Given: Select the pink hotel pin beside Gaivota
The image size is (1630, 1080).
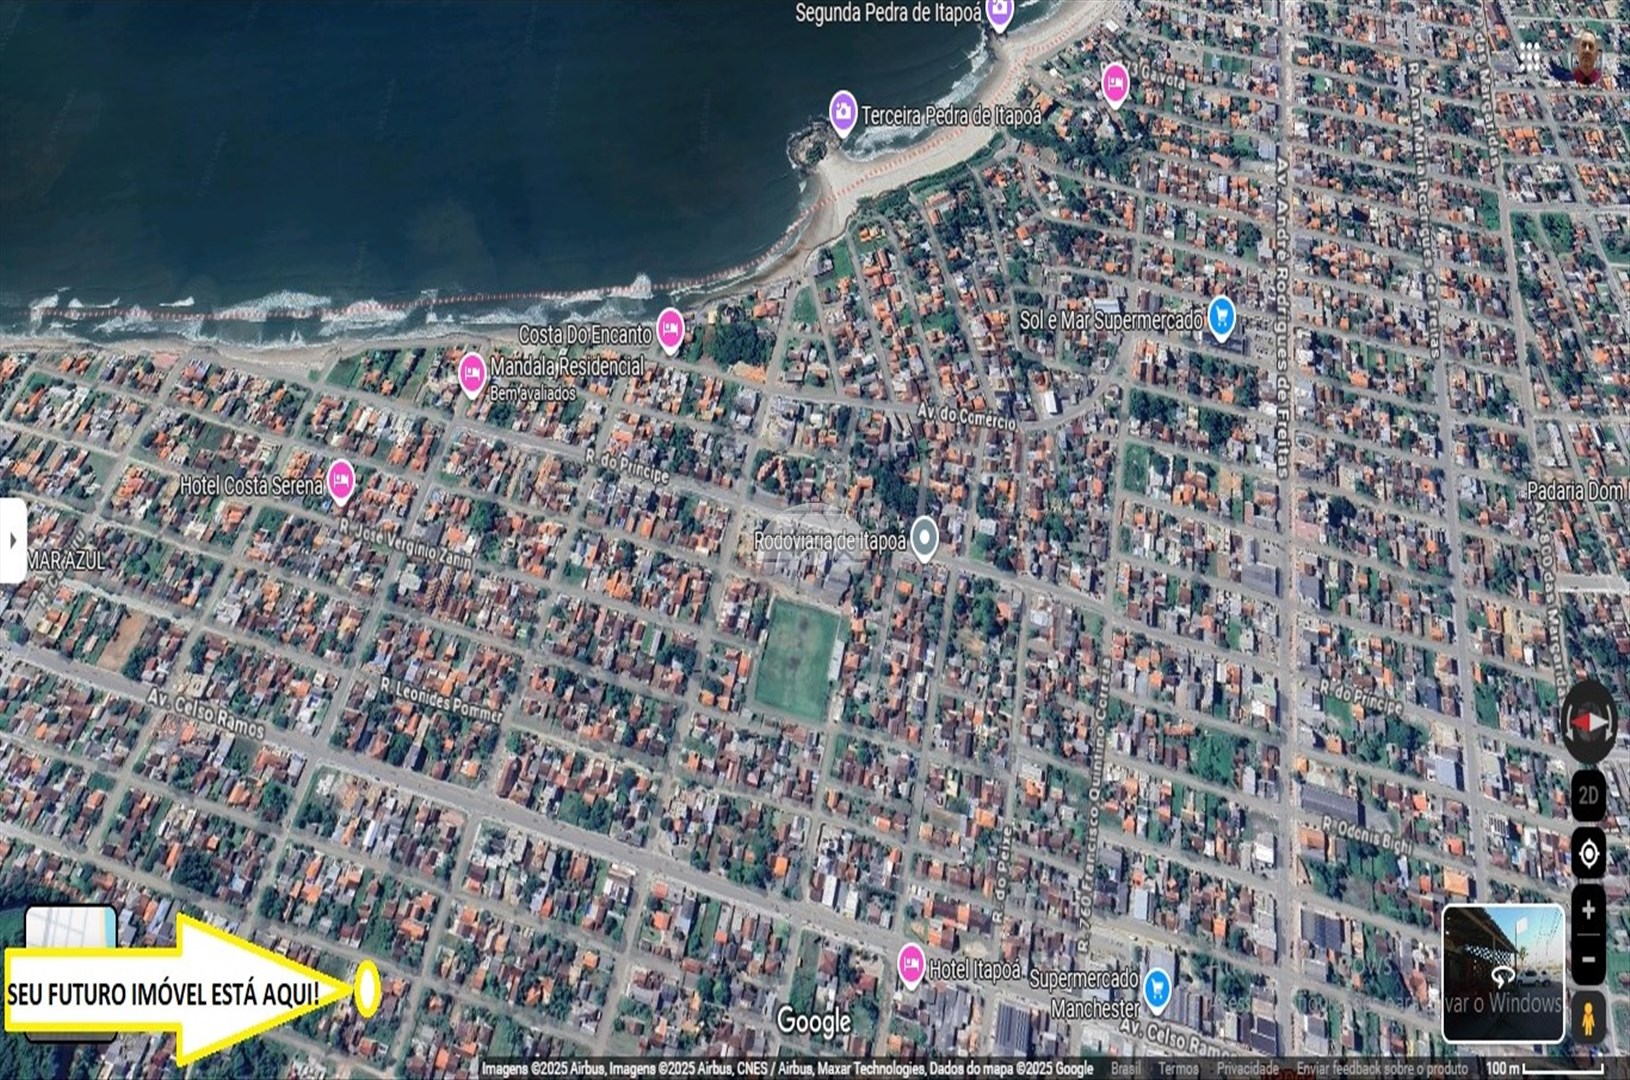Looking at the screenshot, I should coord(1115,84).
